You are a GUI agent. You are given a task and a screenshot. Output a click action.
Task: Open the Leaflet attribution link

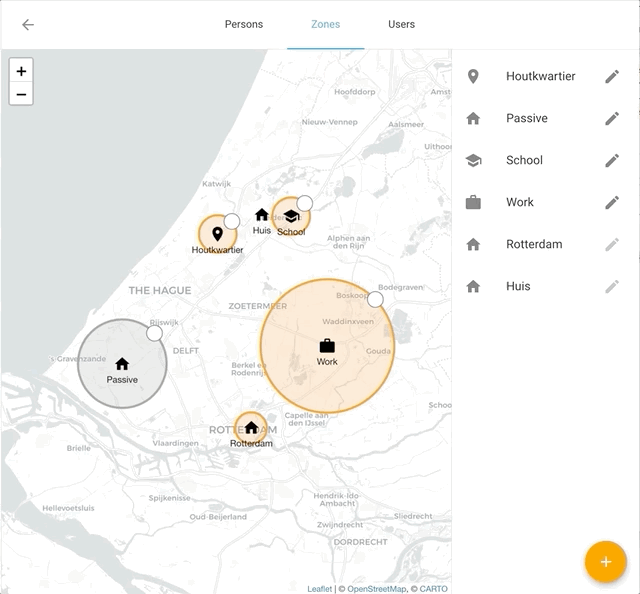(x=320, y=589)
